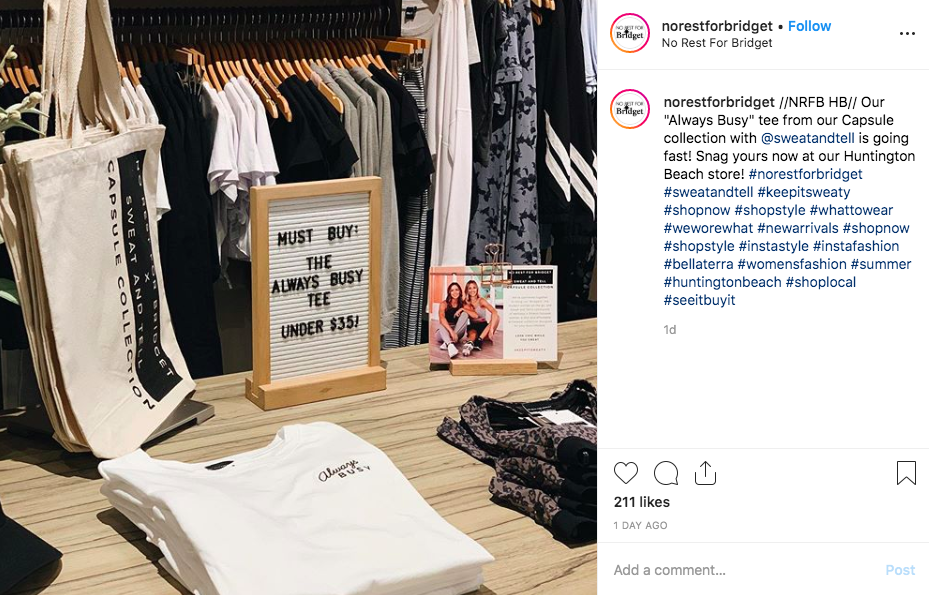
Task: Save the post with the bookmark icon
Action: tap(906, 473)
